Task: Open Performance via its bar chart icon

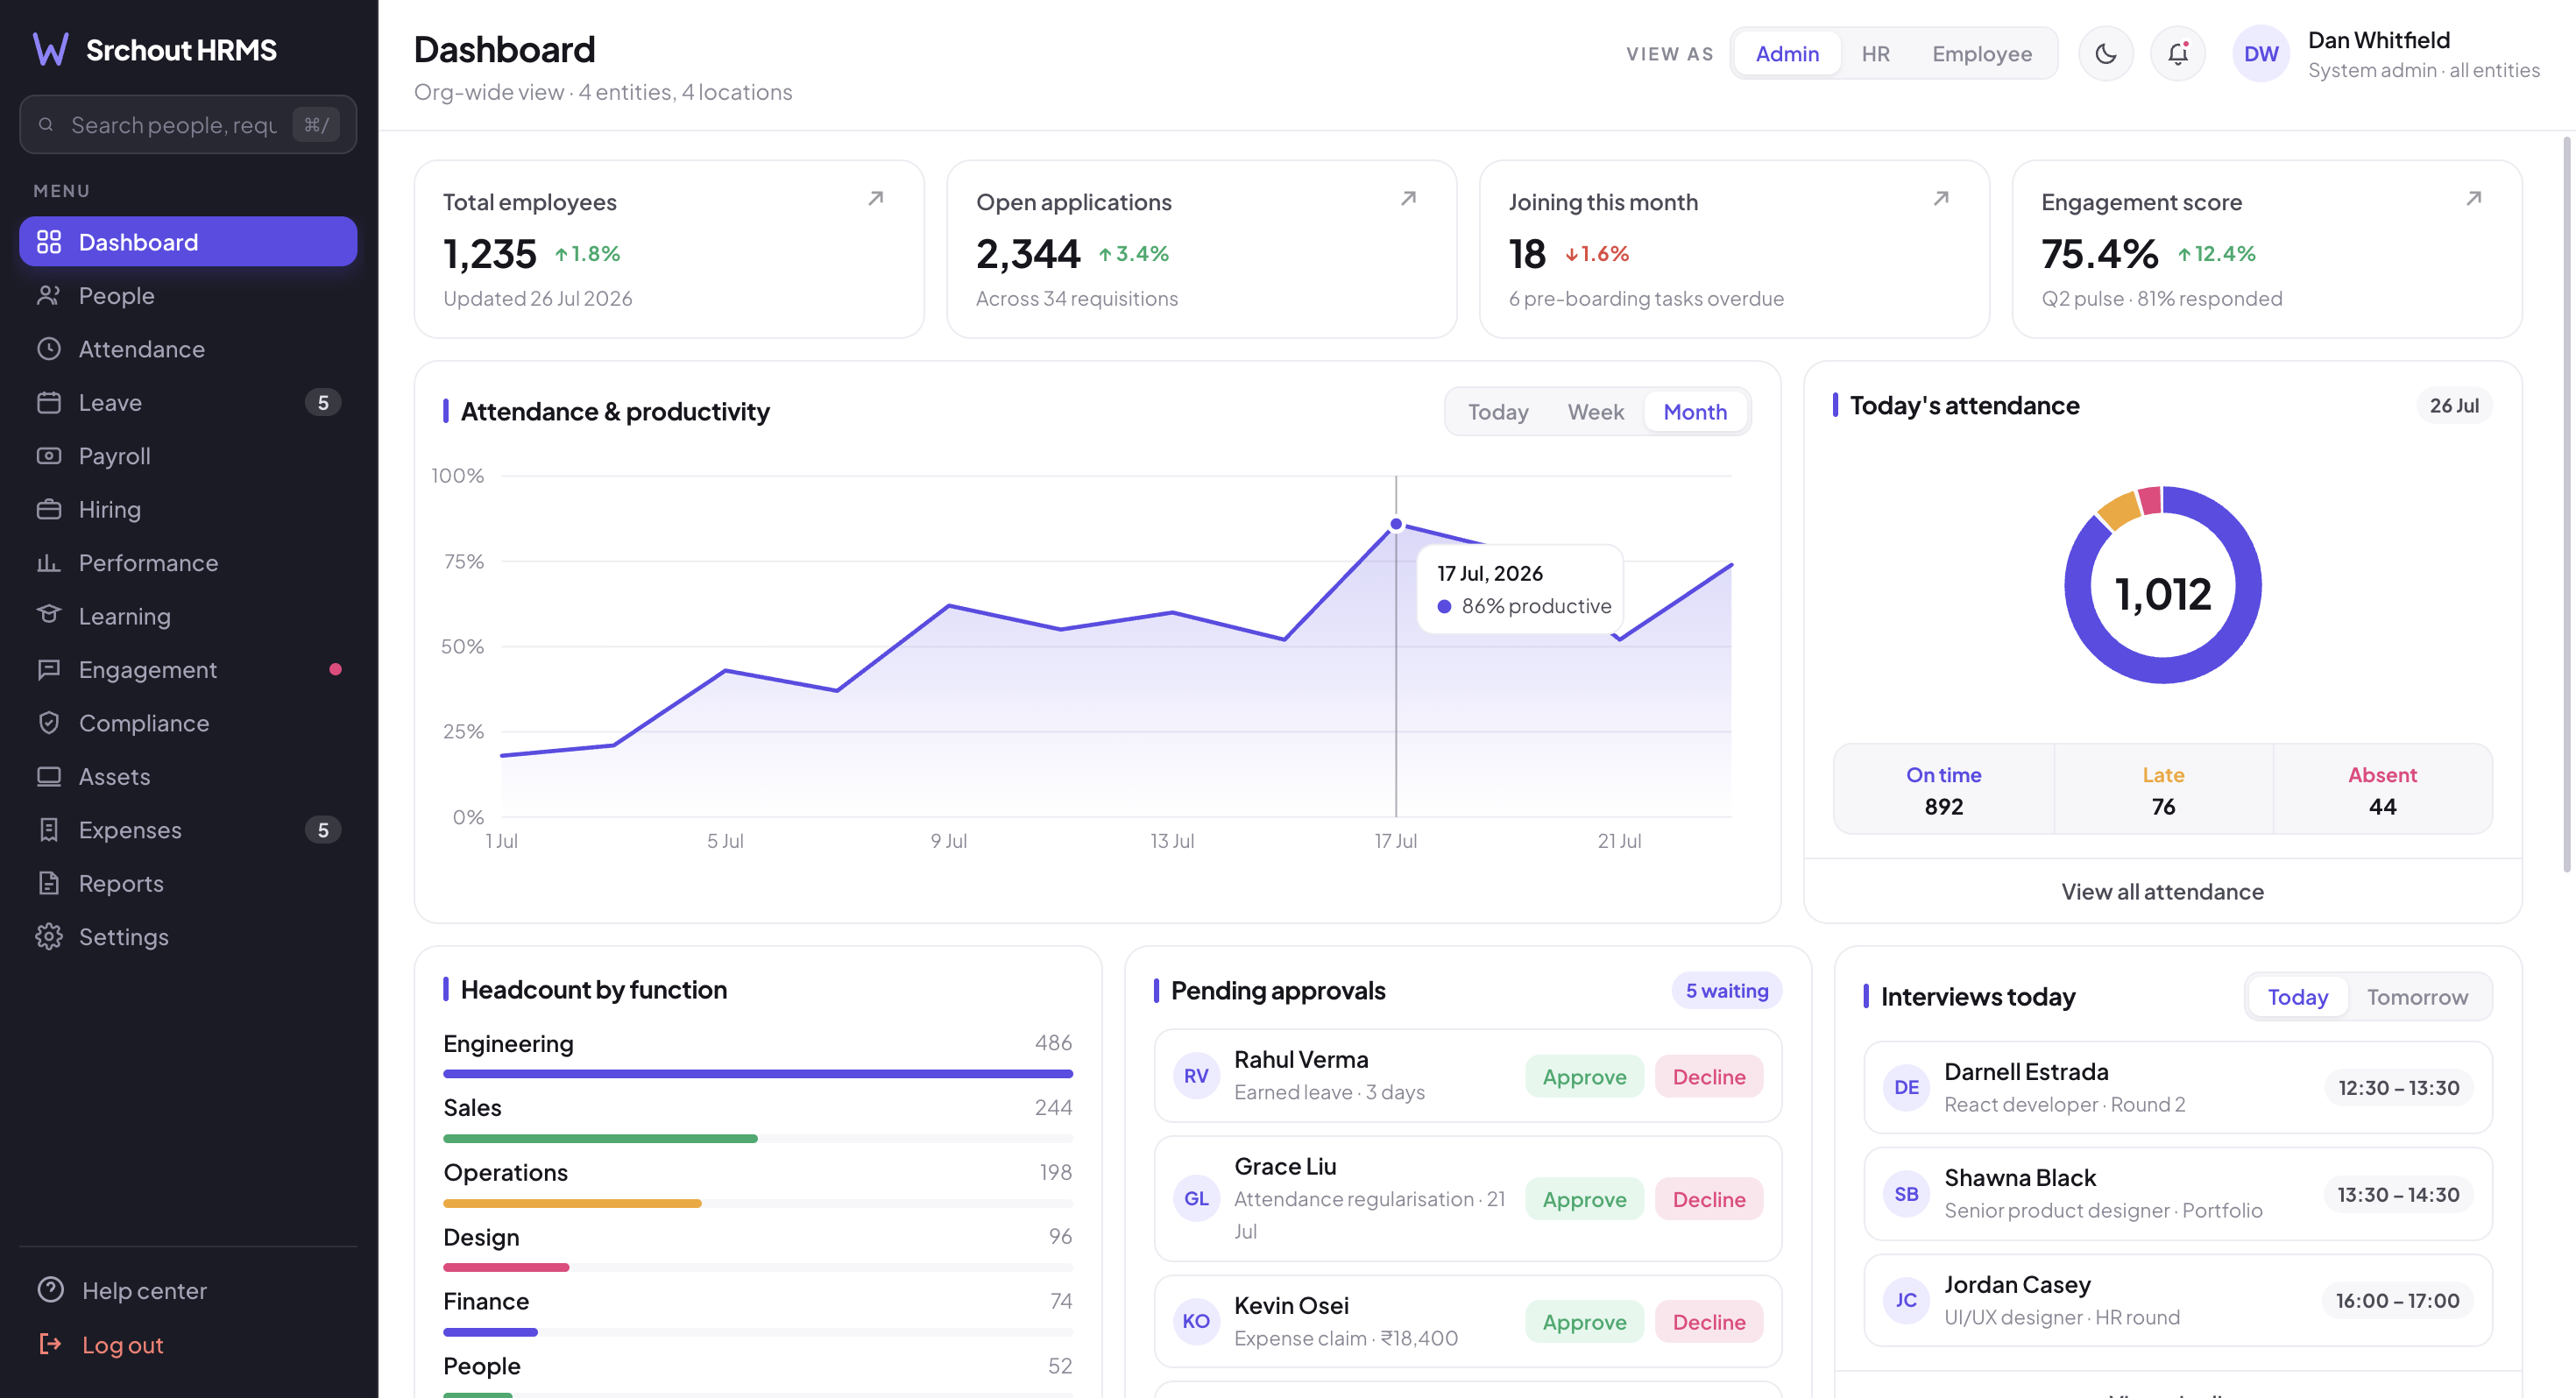Action: (49, 562)
